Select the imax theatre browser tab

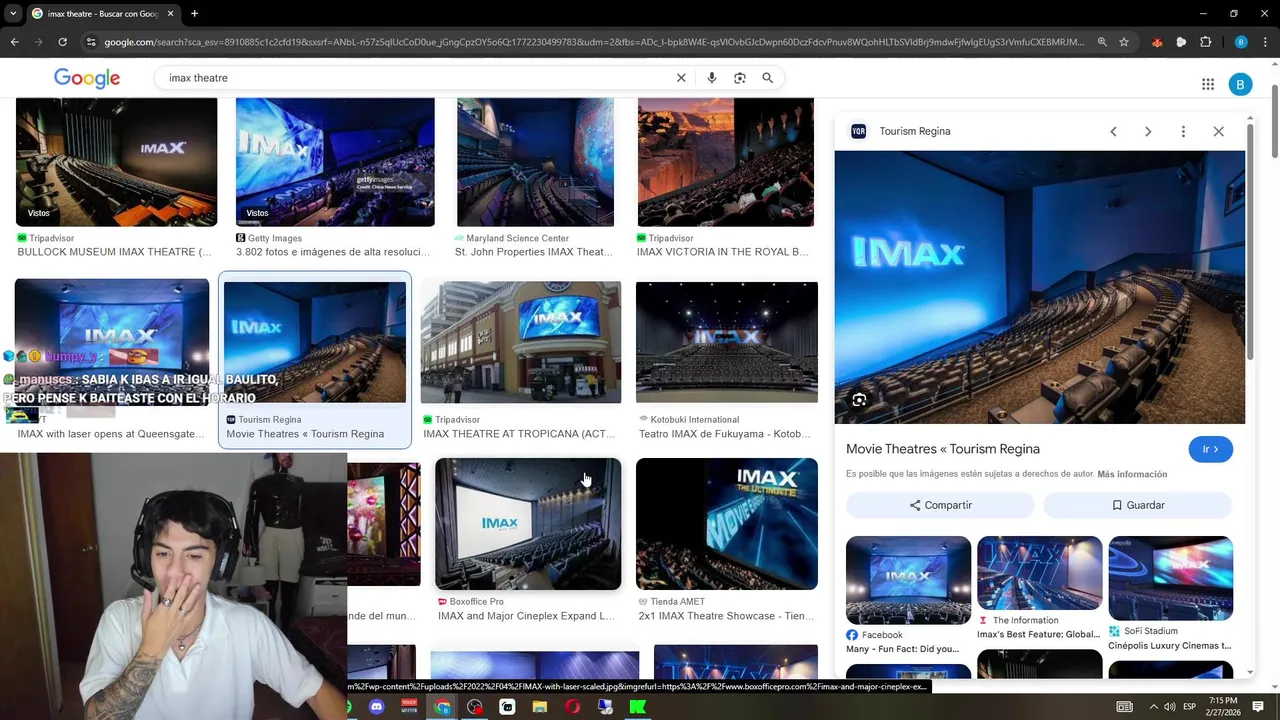pyautogui.click(x=103, y=14)
